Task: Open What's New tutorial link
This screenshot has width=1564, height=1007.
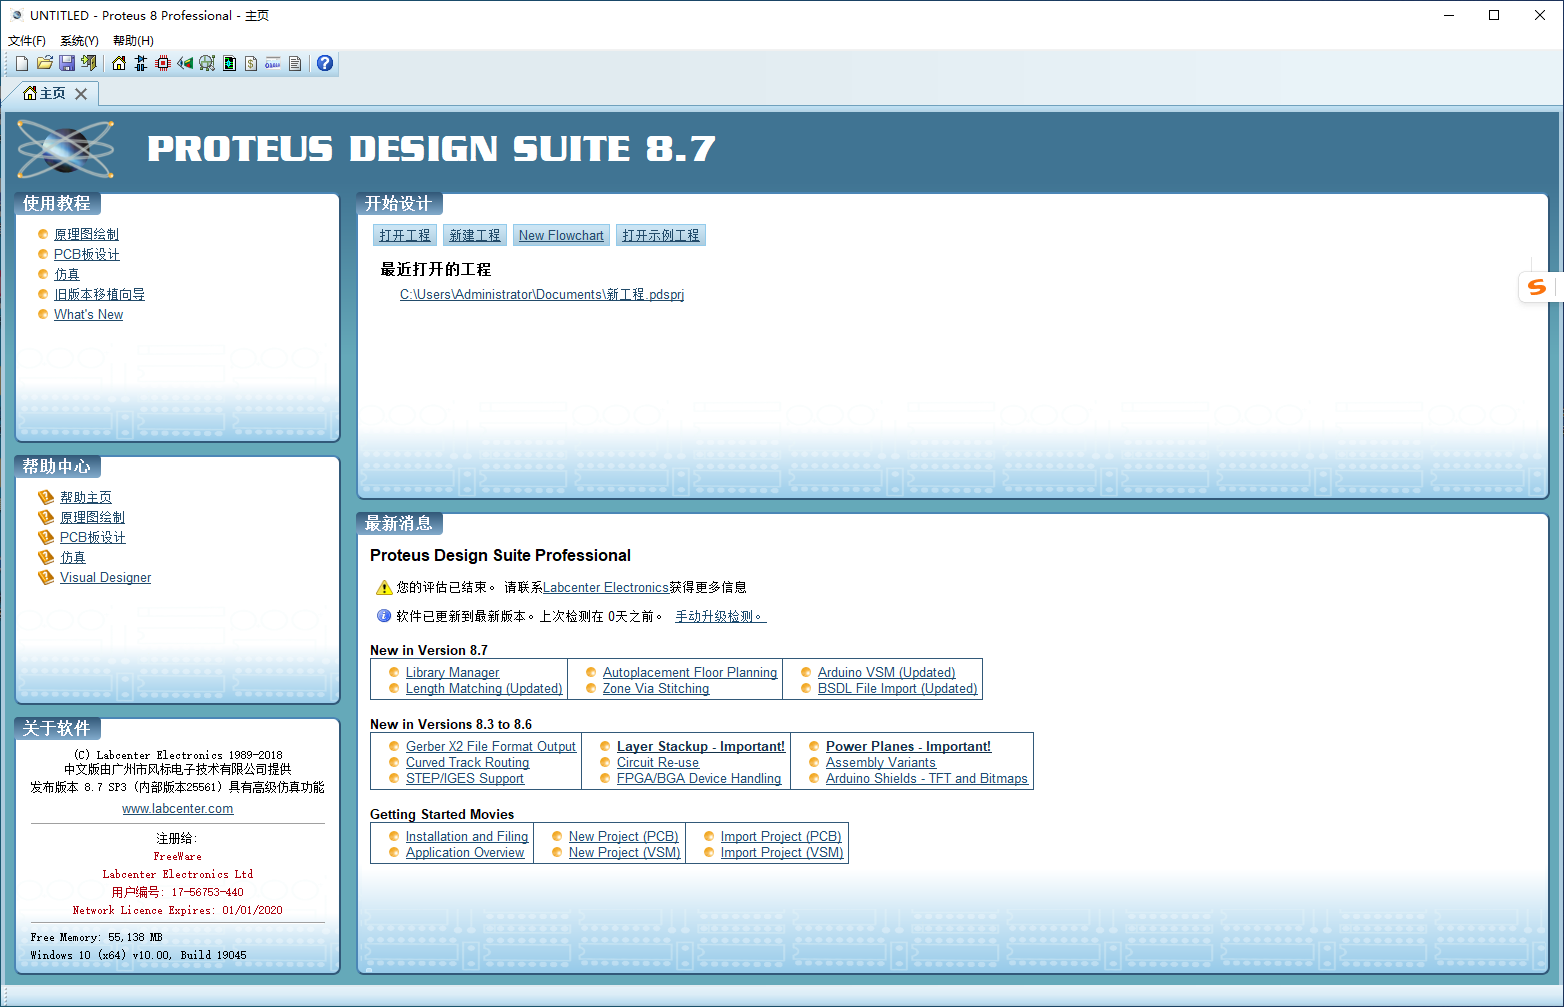Action: click(88, 314)
